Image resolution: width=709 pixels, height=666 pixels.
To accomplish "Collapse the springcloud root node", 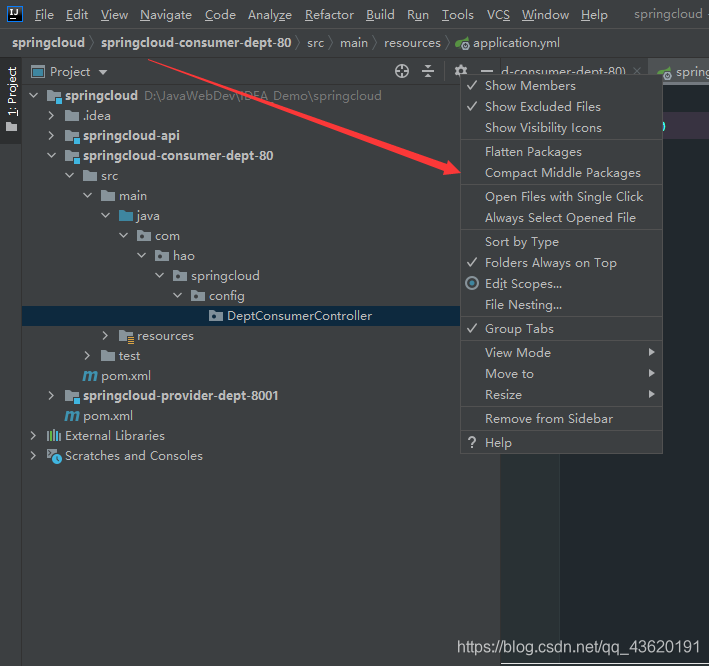I will click(x=33, y=95).
